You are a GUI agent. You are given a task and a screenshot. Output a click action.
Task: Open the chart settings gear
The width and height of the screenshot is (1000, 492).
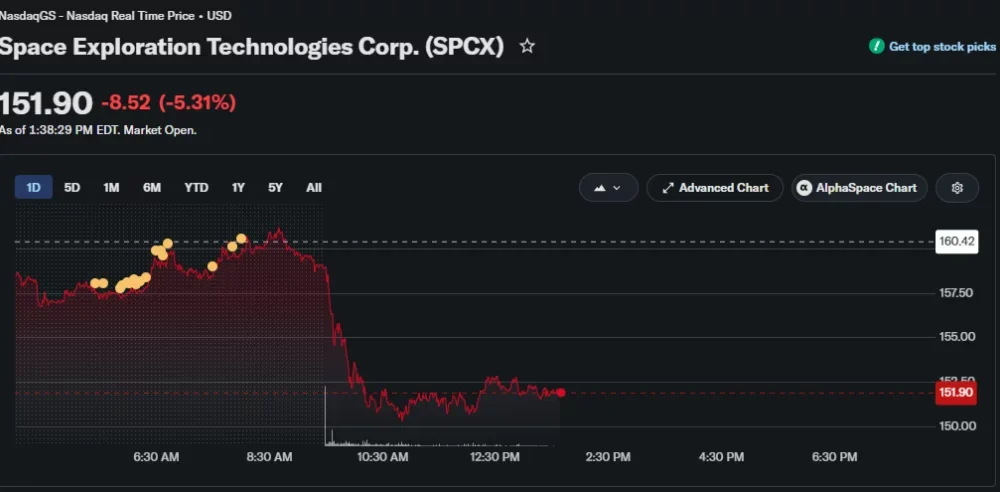[x=957, y=188]
